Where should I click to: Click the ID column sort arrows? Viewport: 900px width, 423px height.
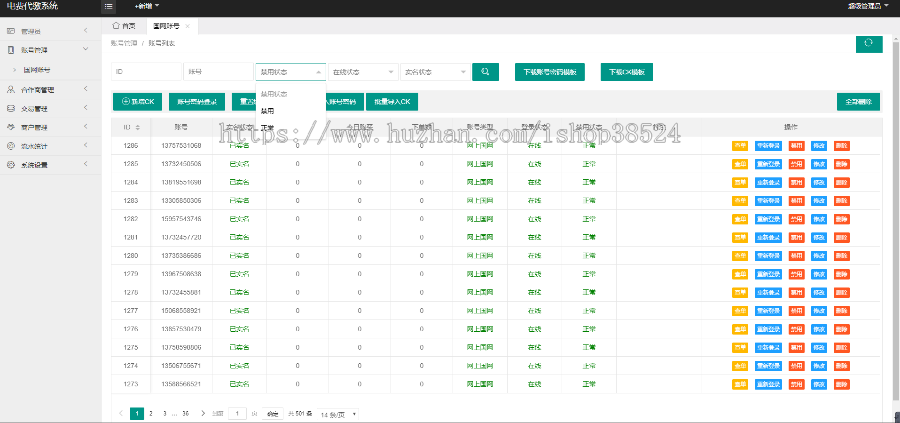pyautogui.click(x=137, y=127)
